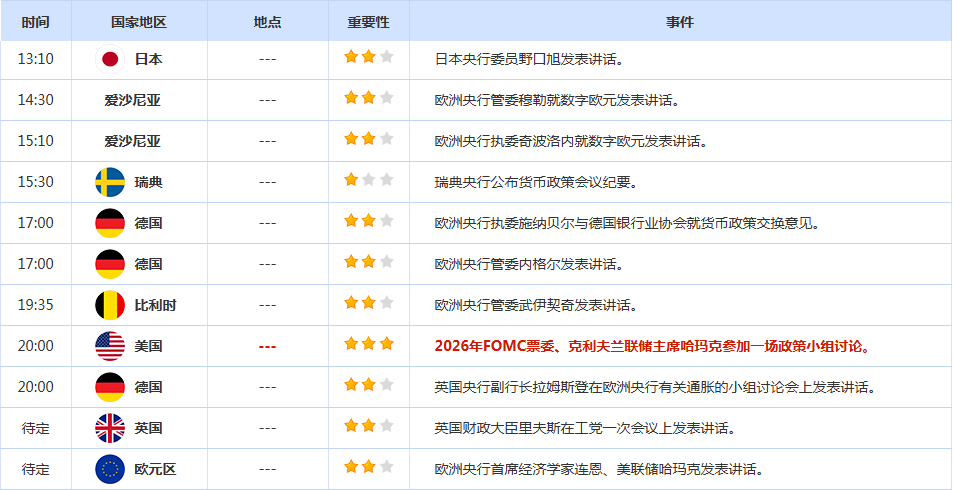The image size is (953, 490).
Task: Open the 瑞典央行公布货币政策会议纪要 event
Action: 535,182
